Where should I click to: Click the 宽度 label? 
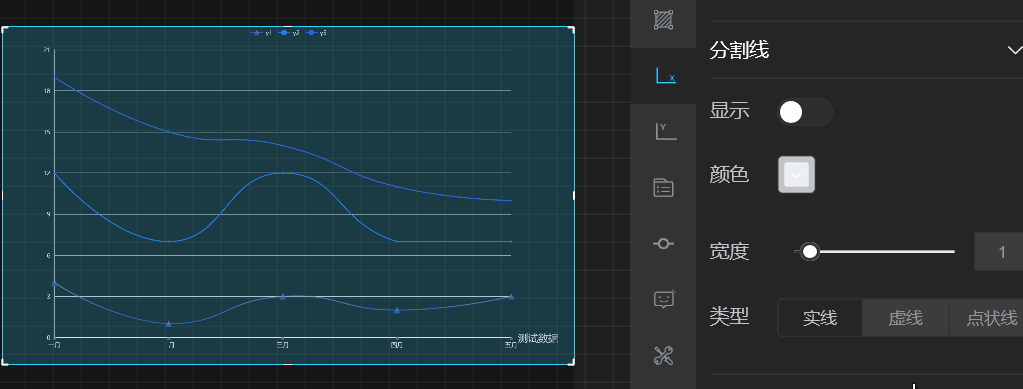(729, 251)
